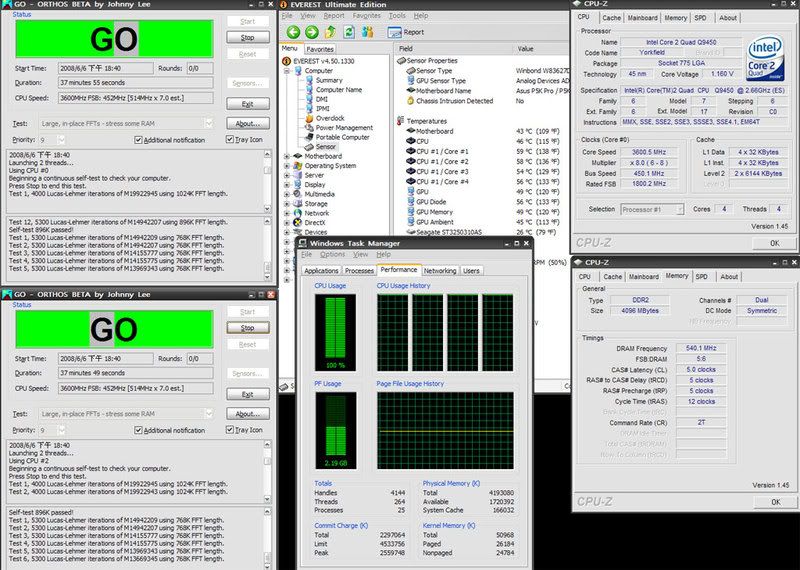Viewport: 800px width, 570px height.
Task: Switch to the Mainboard tab in top CPU-Z
Action: tap(643, 18)
